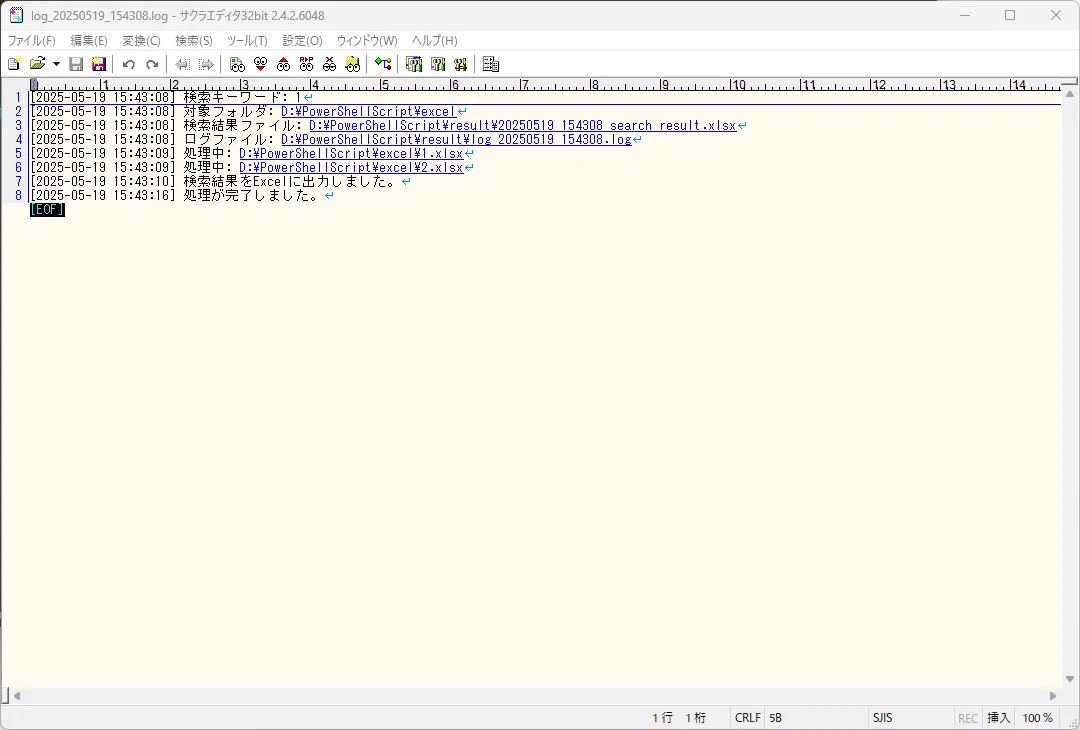The image size is (1080, 730).
Task: Open the 設定(O) menu
Action: pos(302,41)
